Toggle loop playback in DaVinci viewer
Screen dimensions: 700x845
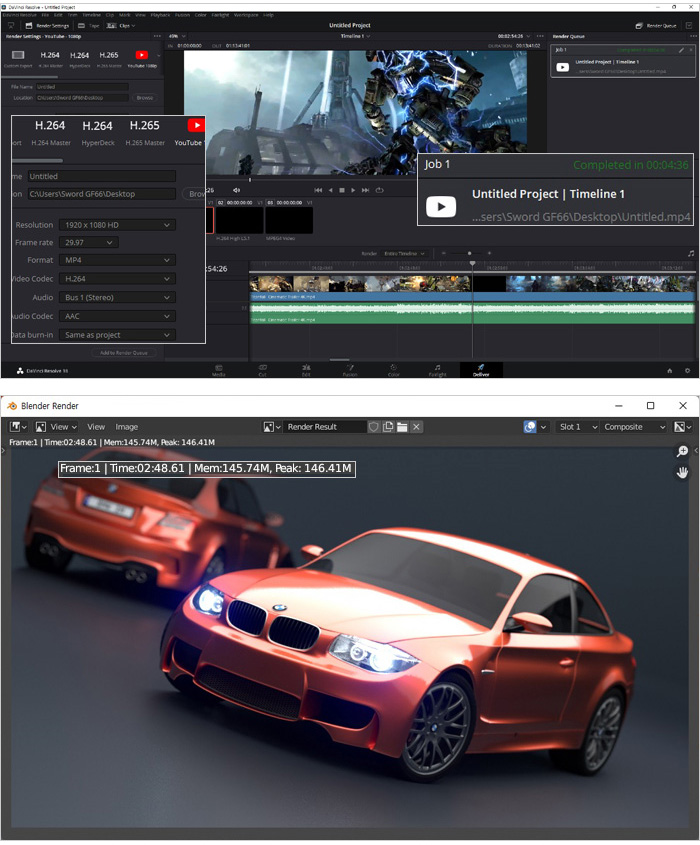(x=379, y=190)
